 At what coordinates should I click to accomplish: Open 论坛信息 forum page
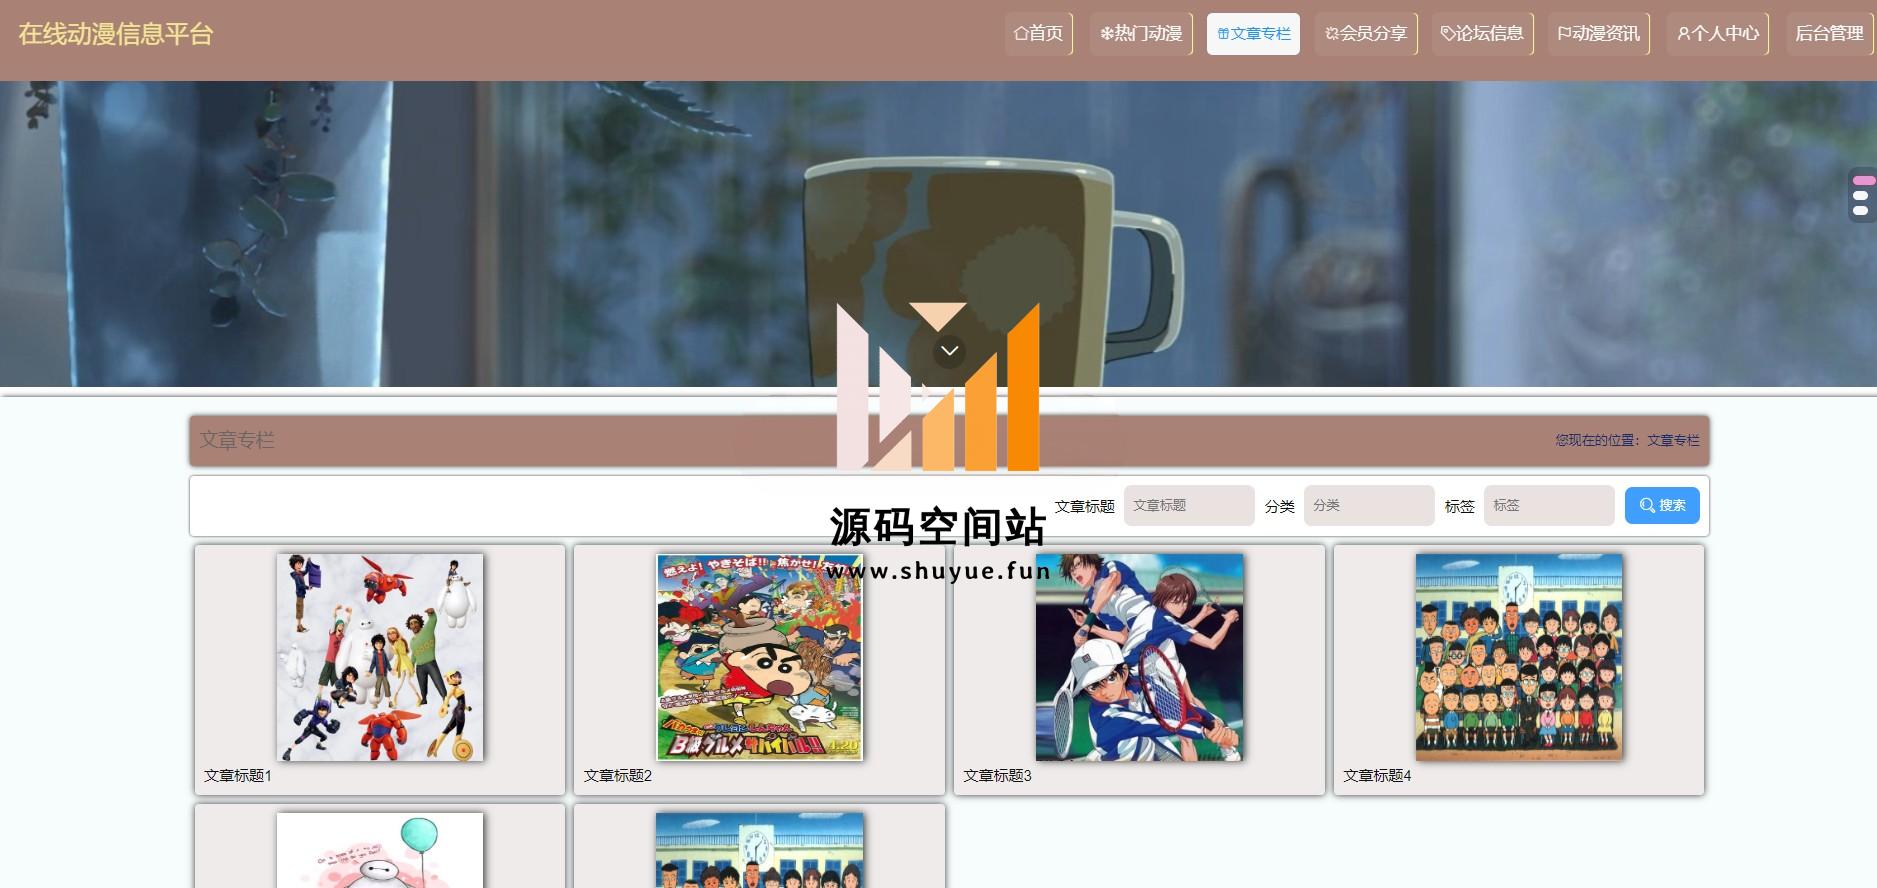click(x=1482, y=34)
